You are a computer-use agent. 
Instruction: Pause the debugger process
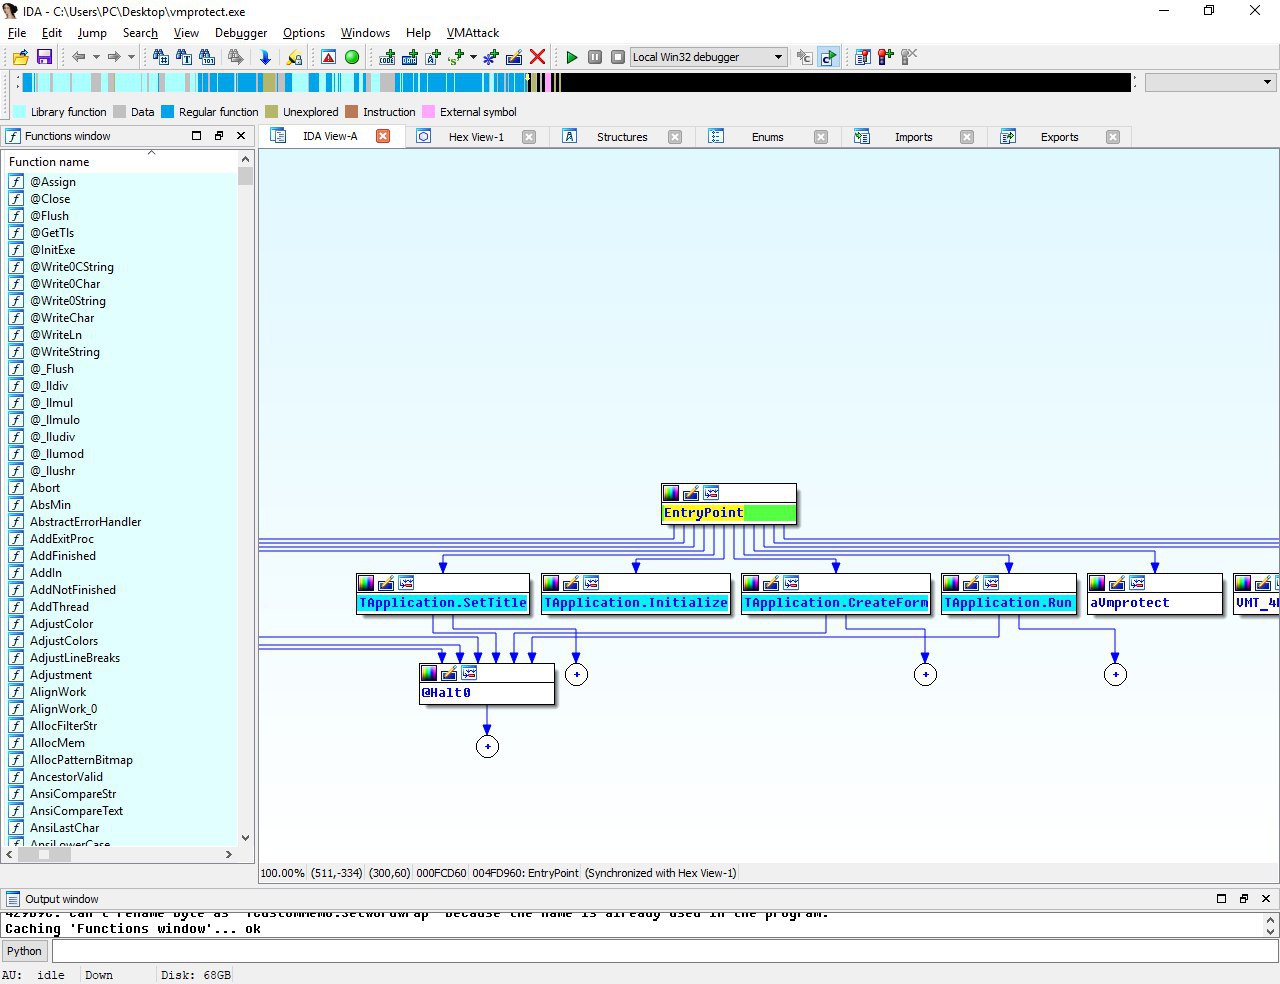595,57
